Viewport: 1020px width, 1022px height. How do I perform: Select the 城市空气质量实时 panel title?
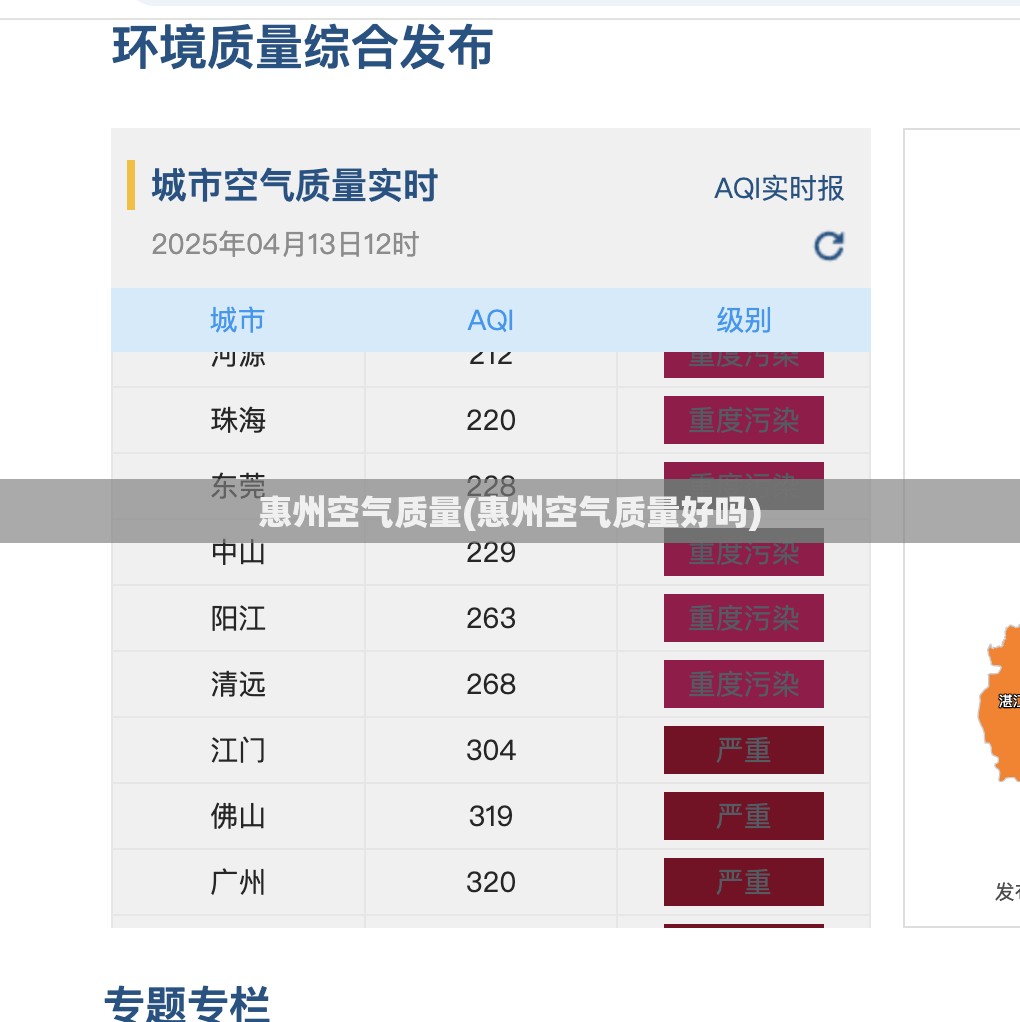(x=295, y=185)
